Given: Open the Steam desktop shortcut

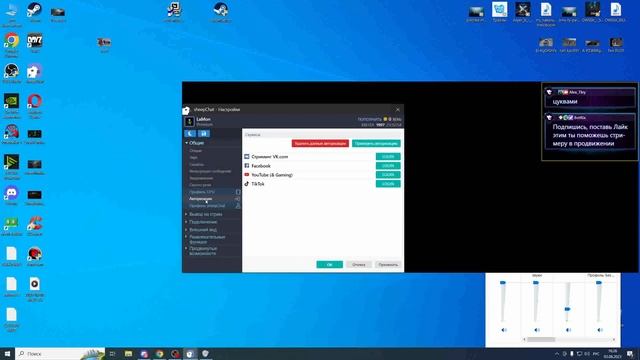Looking at the screenshot, I should pos(35,12).
